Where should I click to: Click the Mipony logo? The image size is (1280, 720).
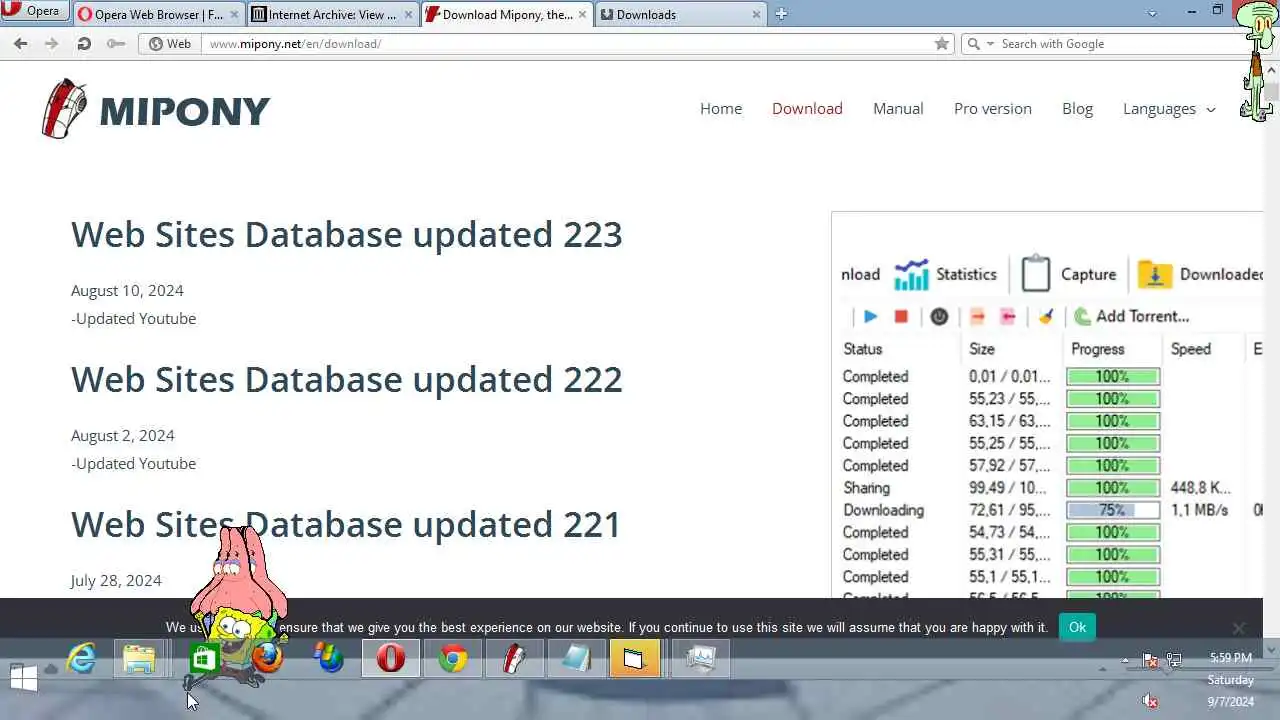[156, 108]
